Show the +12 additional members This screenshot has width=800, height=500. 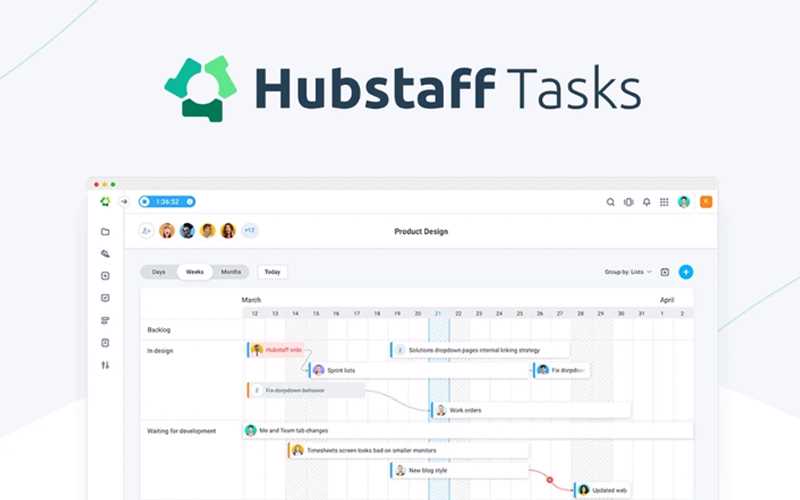point(249,231)
